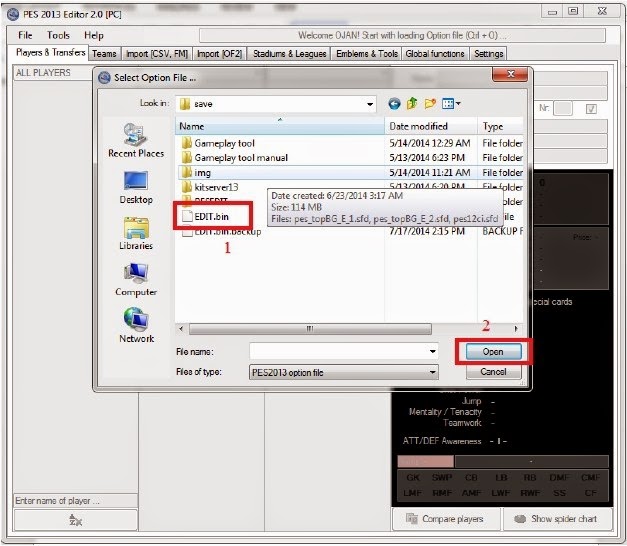Viewport: 627px width, 546px height.
Task: Select Libraries in places sidebar
Action: coord(136,234)
